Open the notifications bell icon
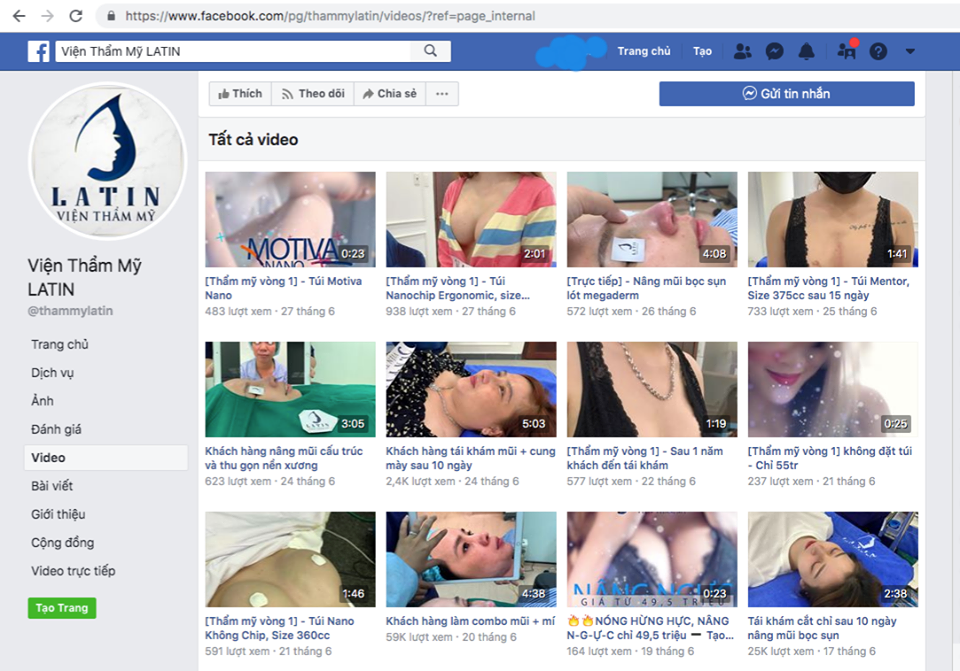The height and width of the screenshot is (671, 960). (x=806, y=51)
